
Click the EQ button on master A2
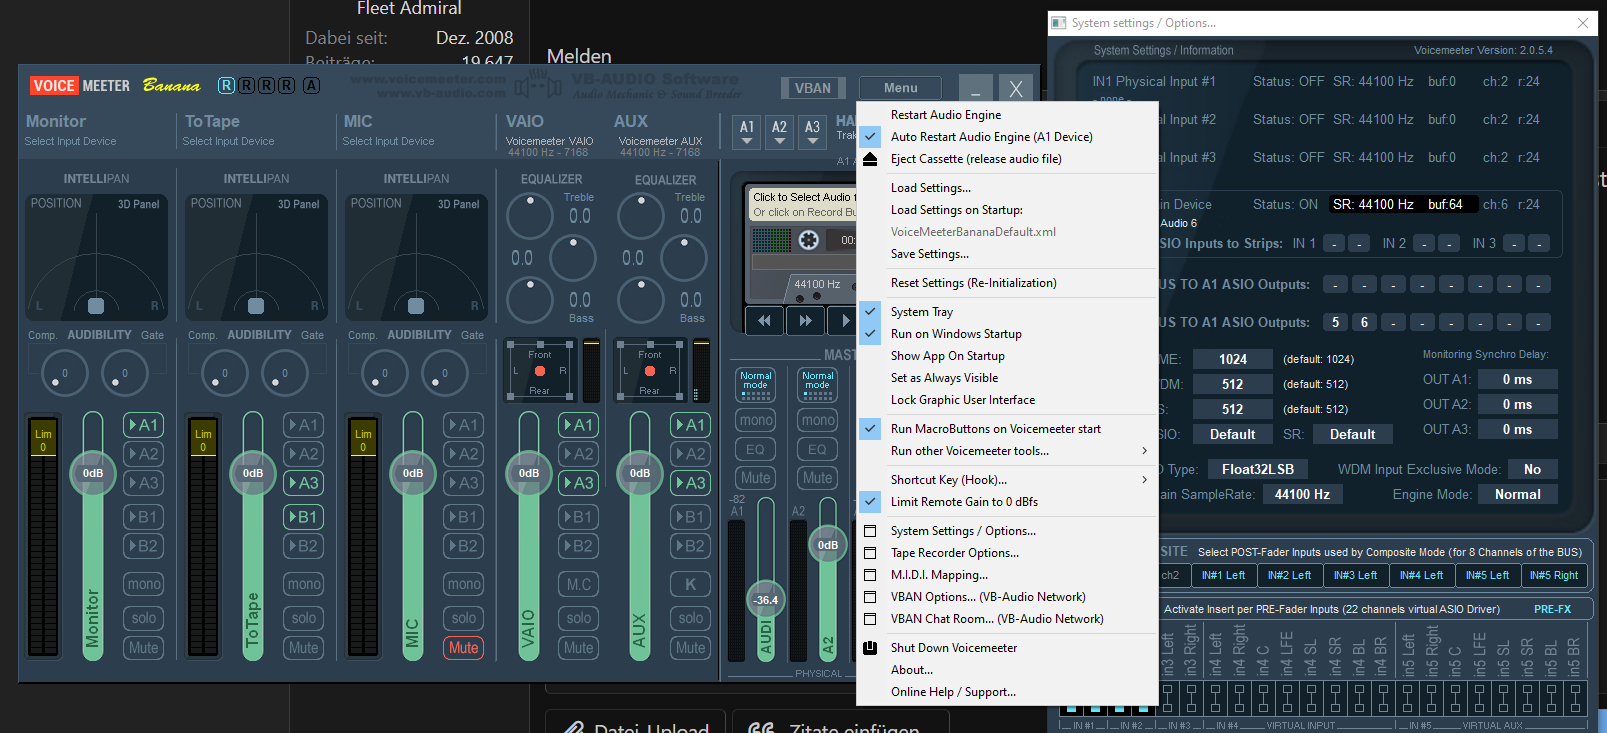point(817,449)
